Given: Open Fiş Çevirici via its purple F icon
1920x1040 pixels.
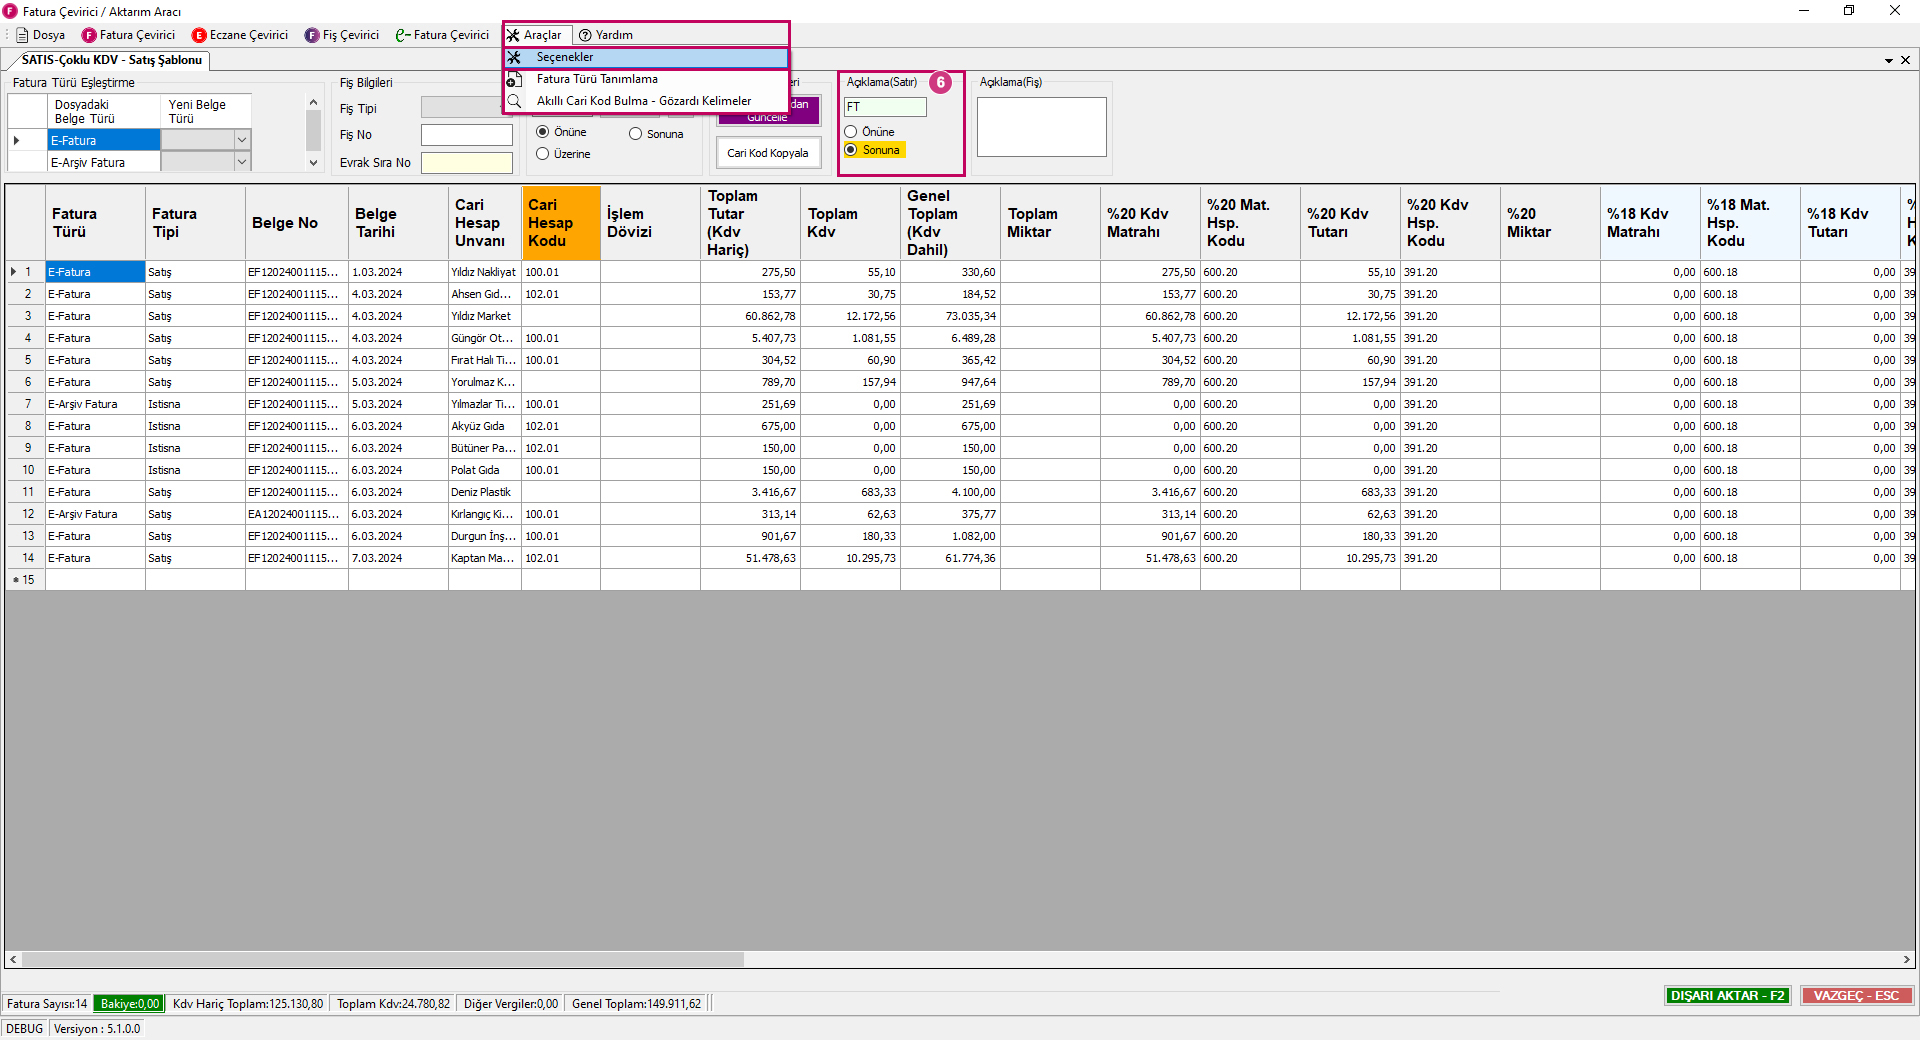Looking at the screenshot, I should [x=312, y=35].
